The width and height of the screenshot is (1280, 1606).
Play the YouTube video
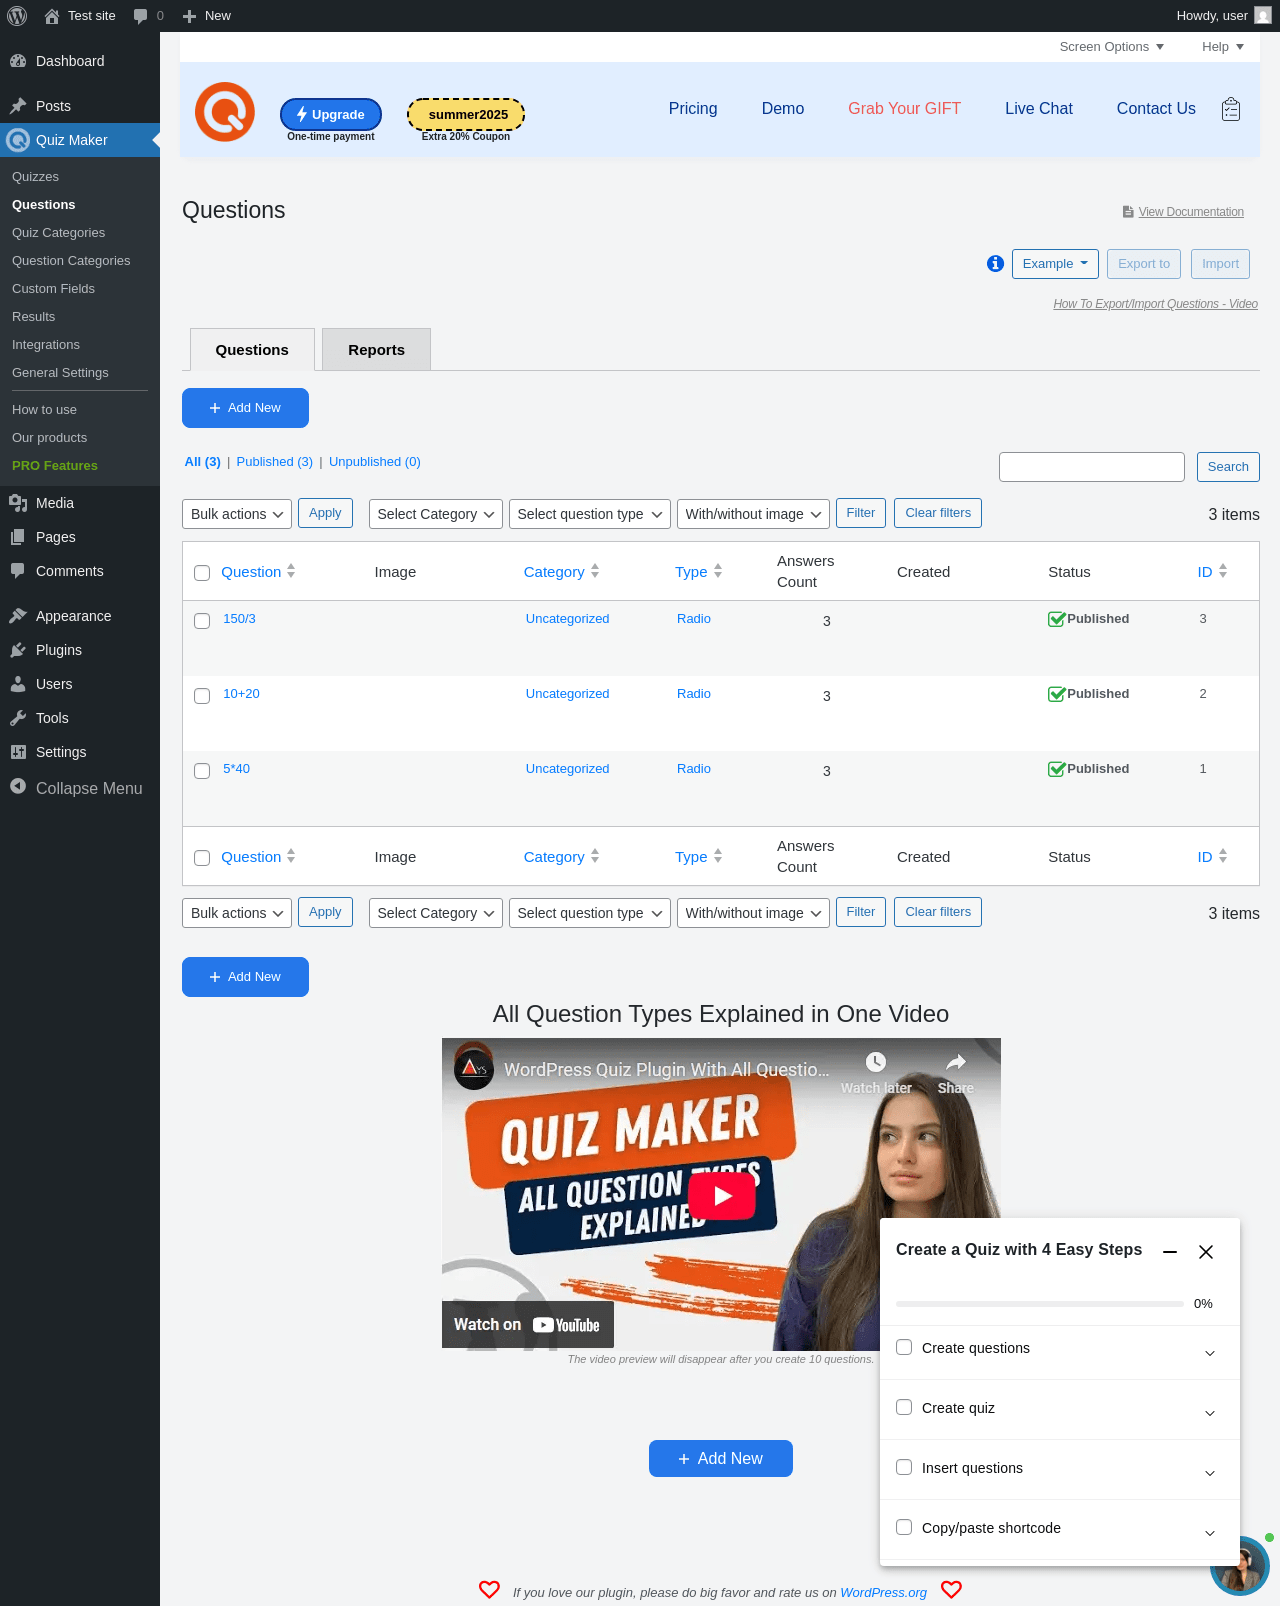click(x=721, y=1195)
